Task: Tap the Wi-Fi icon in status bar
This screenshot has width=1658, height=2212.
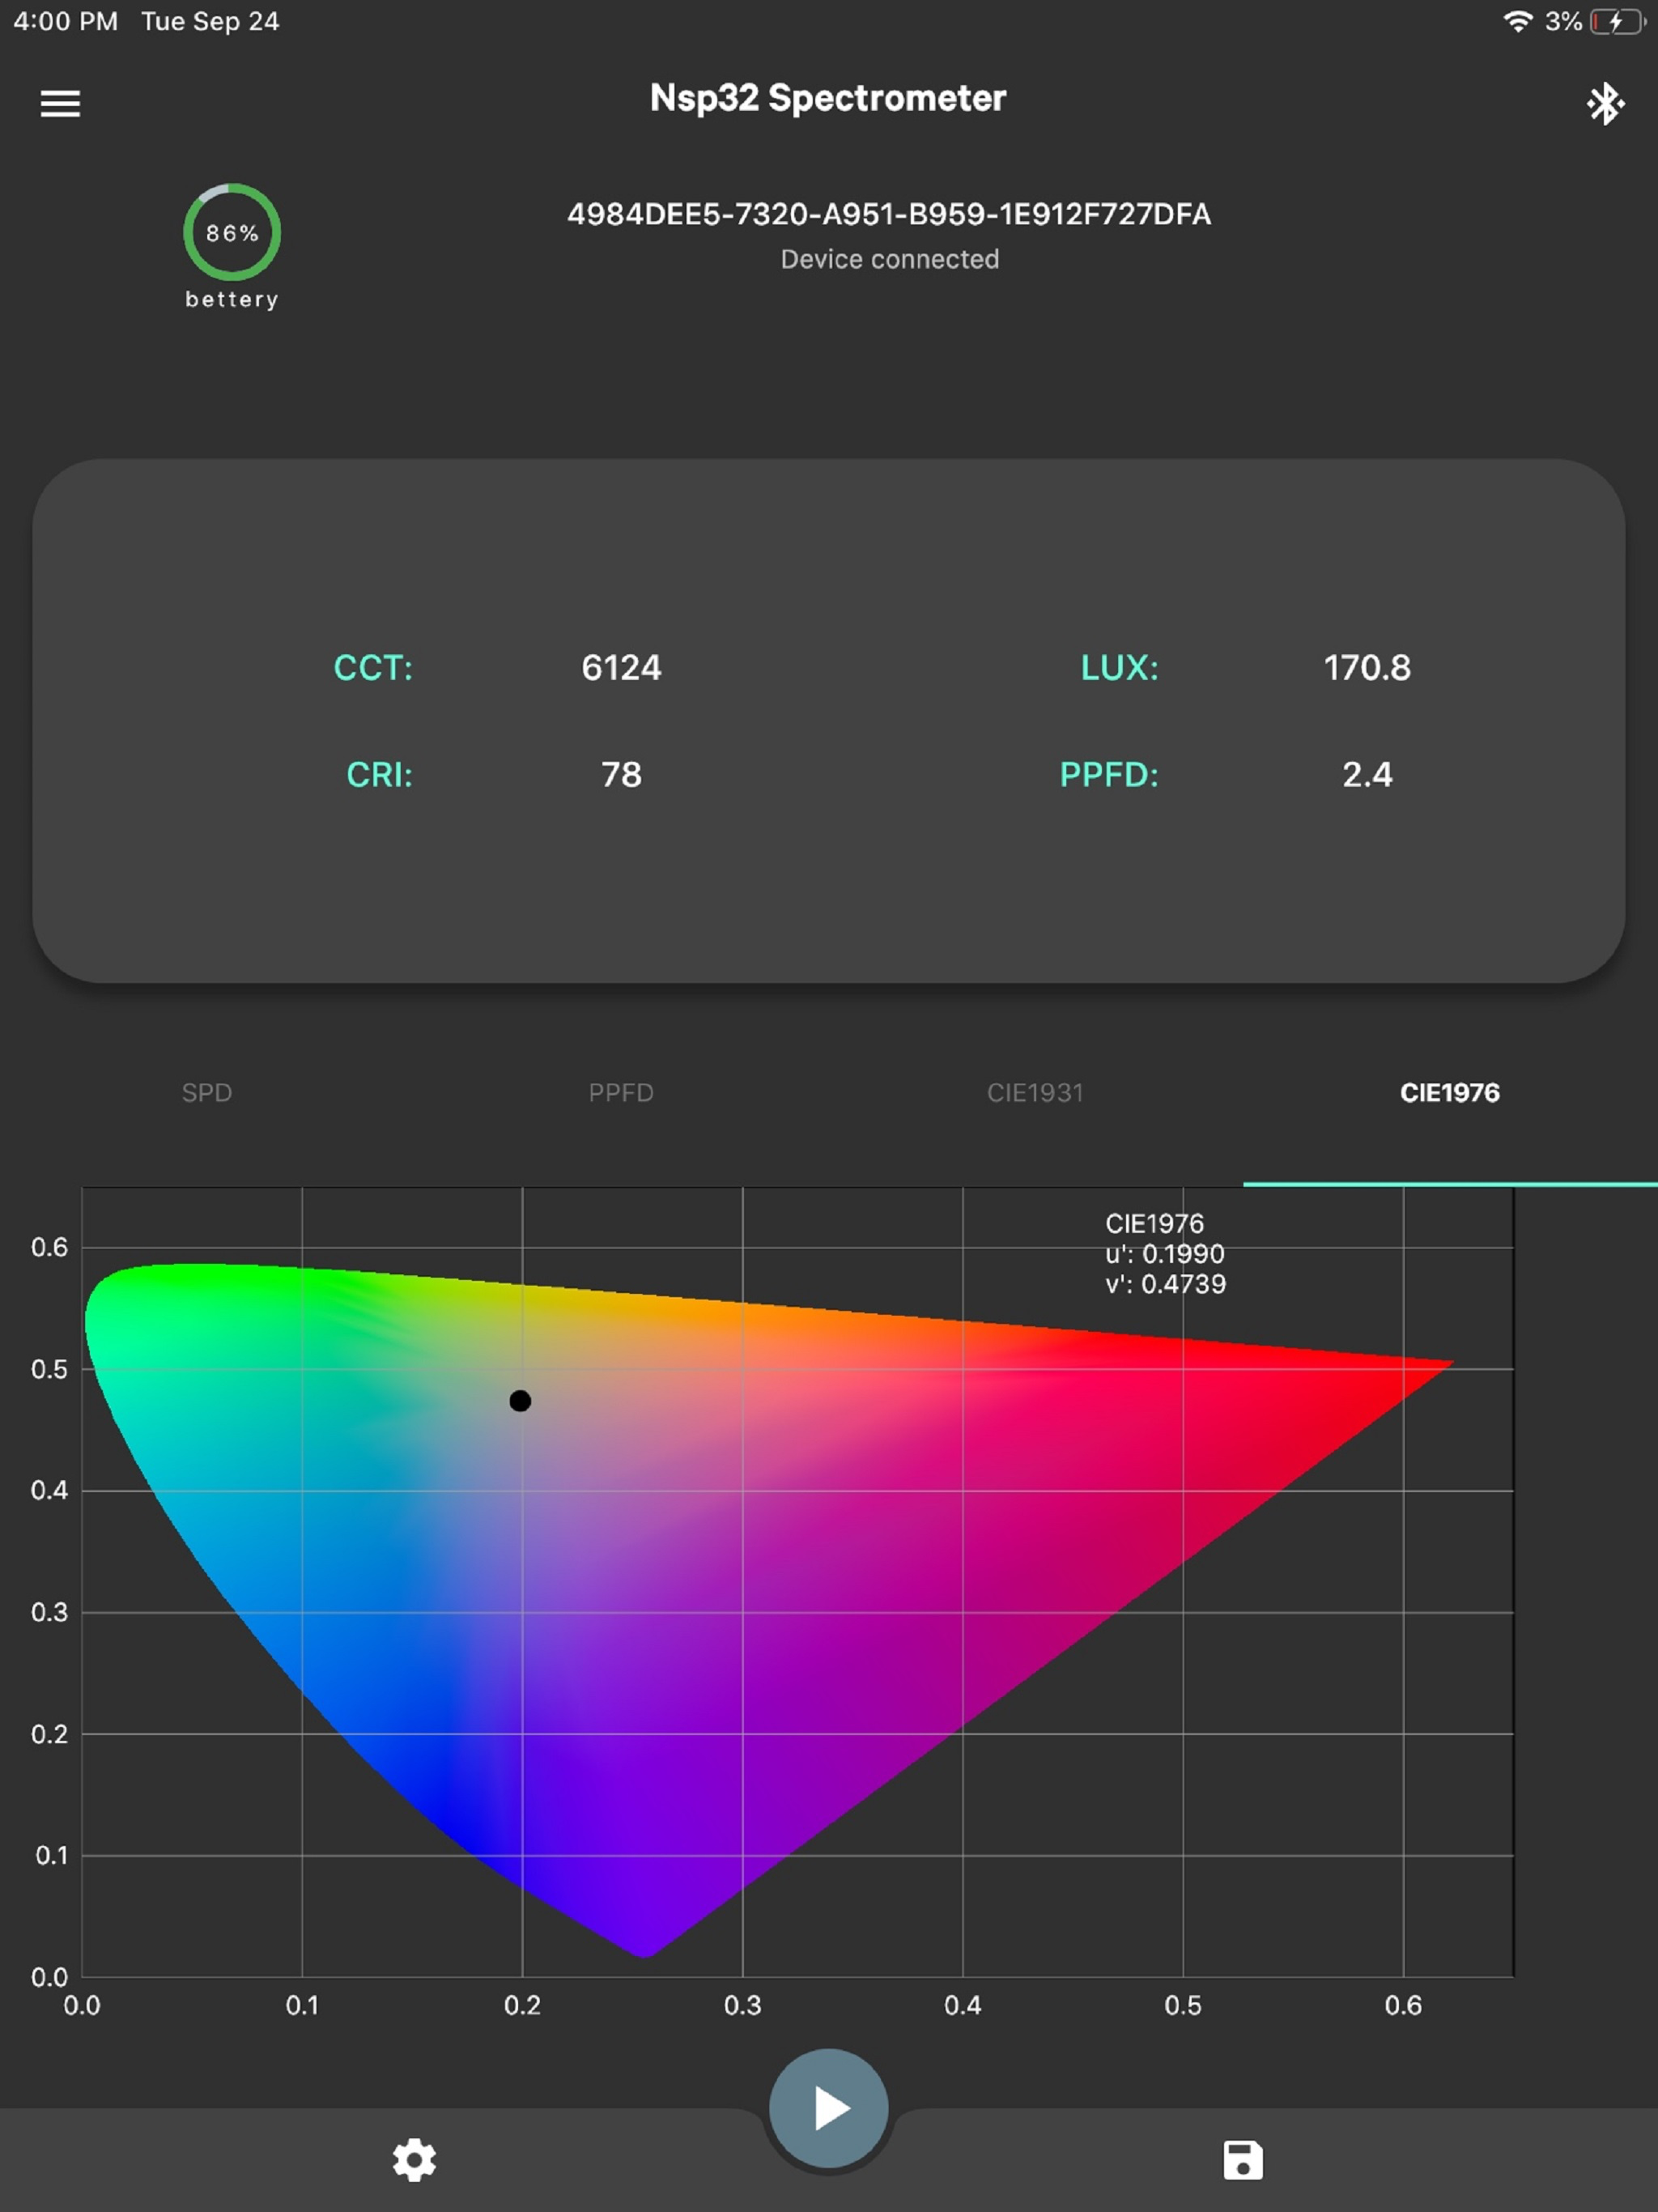Action: tap(1518, 21)
